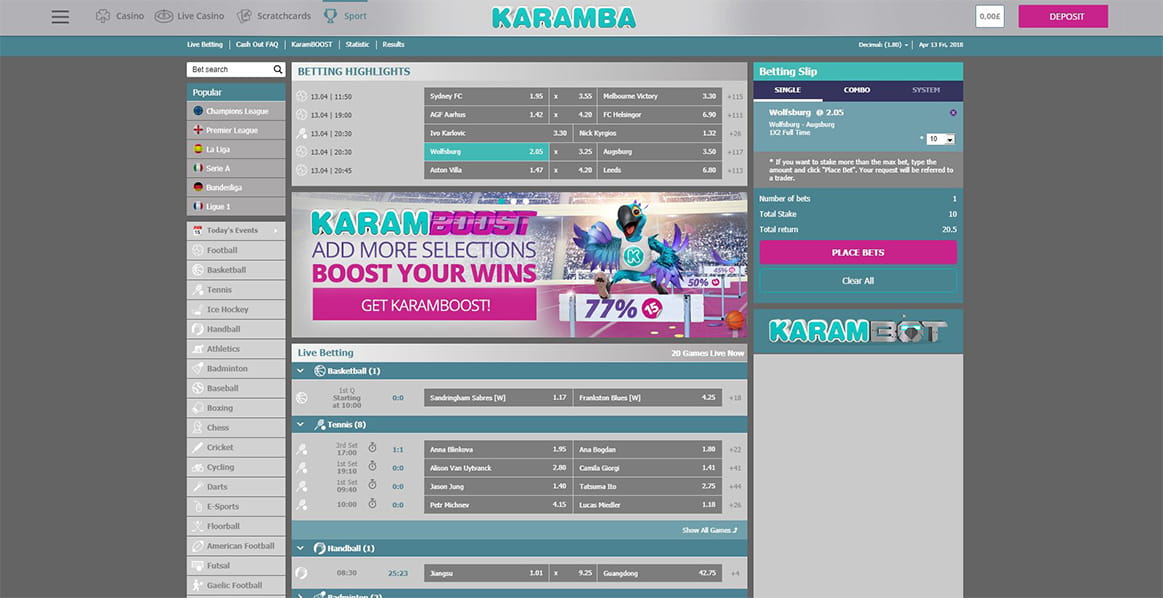This screenshot has width=1163, height=598.
Task: Click the Floorball icon in the sidebar
Action: click(198, 526)
